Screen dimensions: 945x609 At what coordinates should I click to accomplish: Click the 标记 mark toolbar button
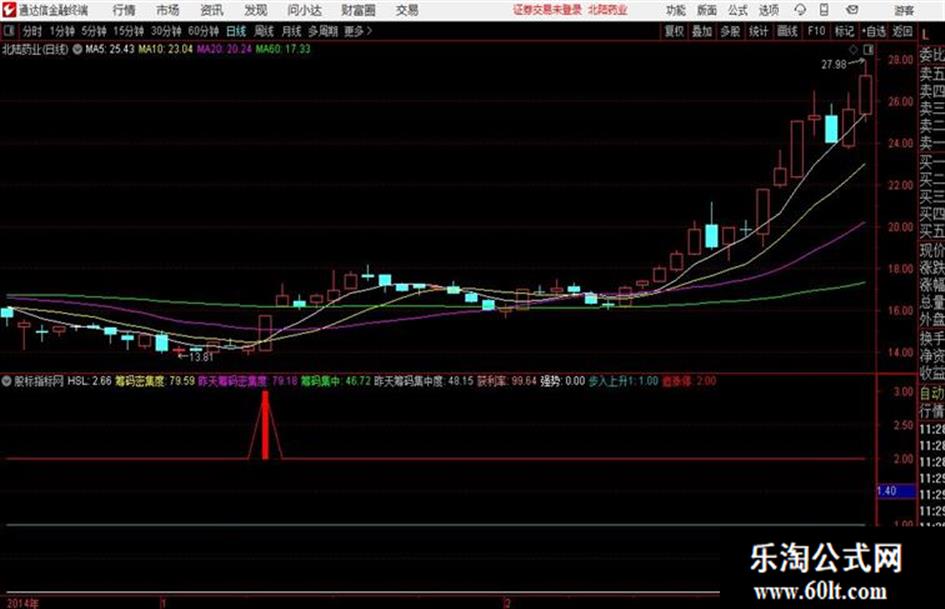coord(844,31)
